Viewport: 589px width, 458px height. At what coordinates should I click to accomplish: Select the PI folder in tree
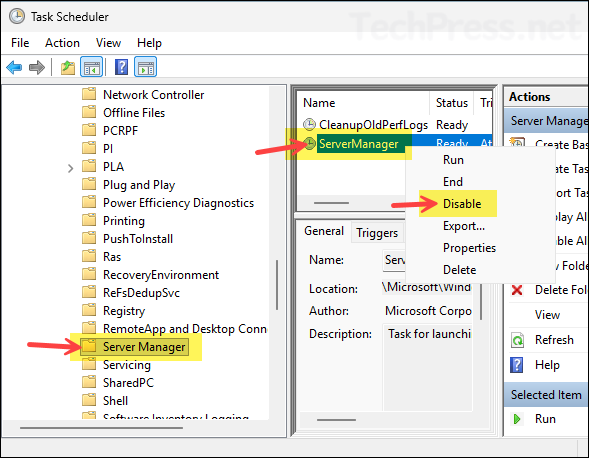(108, 148)
